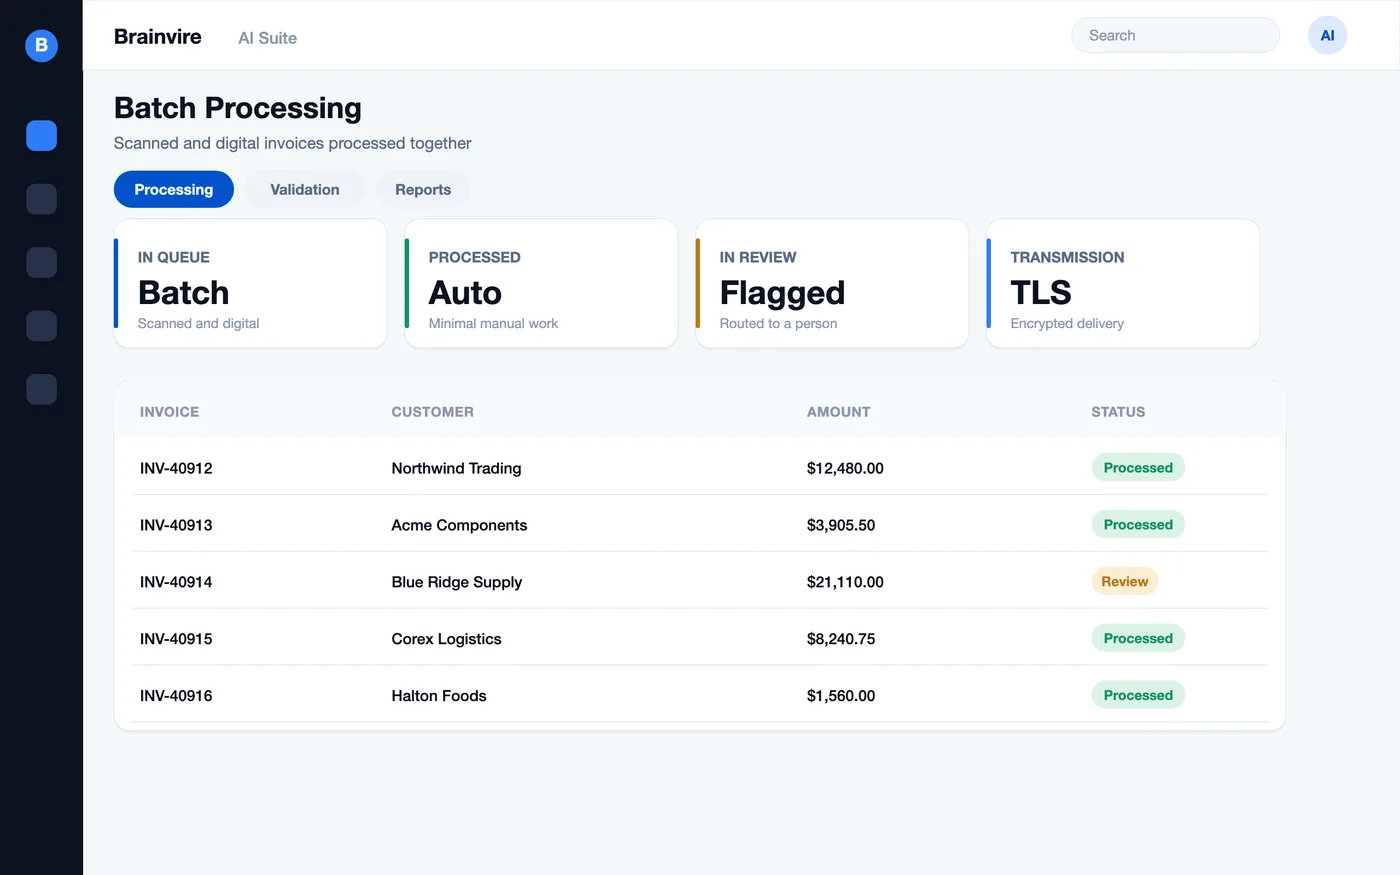Click the Review status badge for INV-40914

coord(1125,581)
